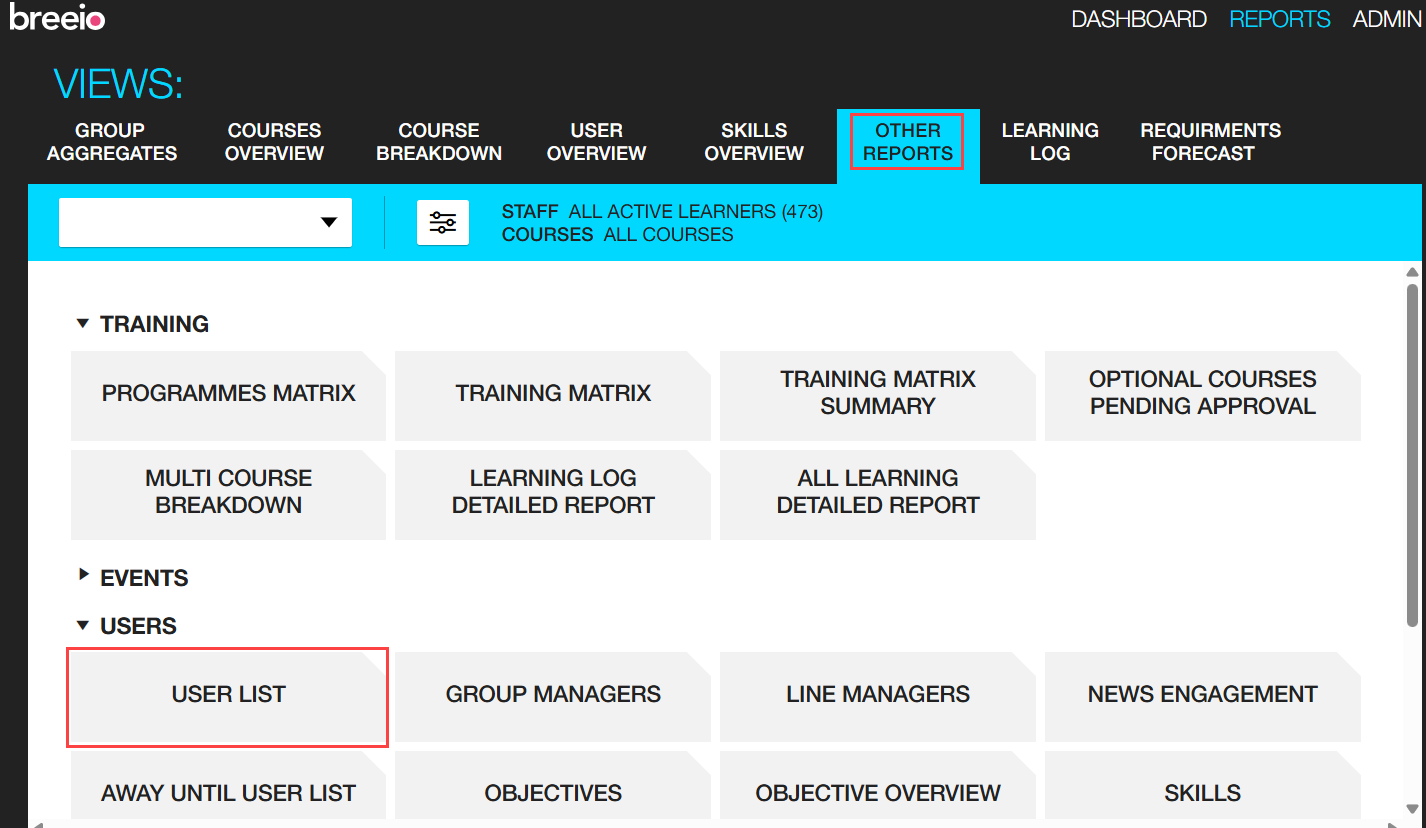
Task: Collapse the Training section
Action: pyautogui.click(x=83, y=324)
